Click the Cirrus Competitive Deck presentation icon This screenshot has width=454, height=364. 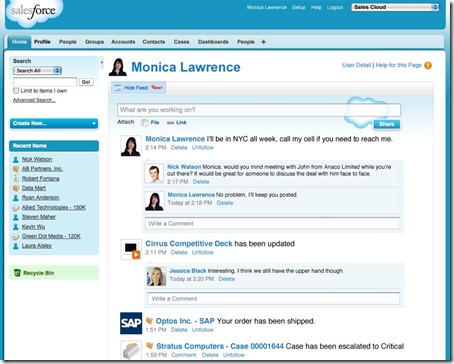[131, 249]
